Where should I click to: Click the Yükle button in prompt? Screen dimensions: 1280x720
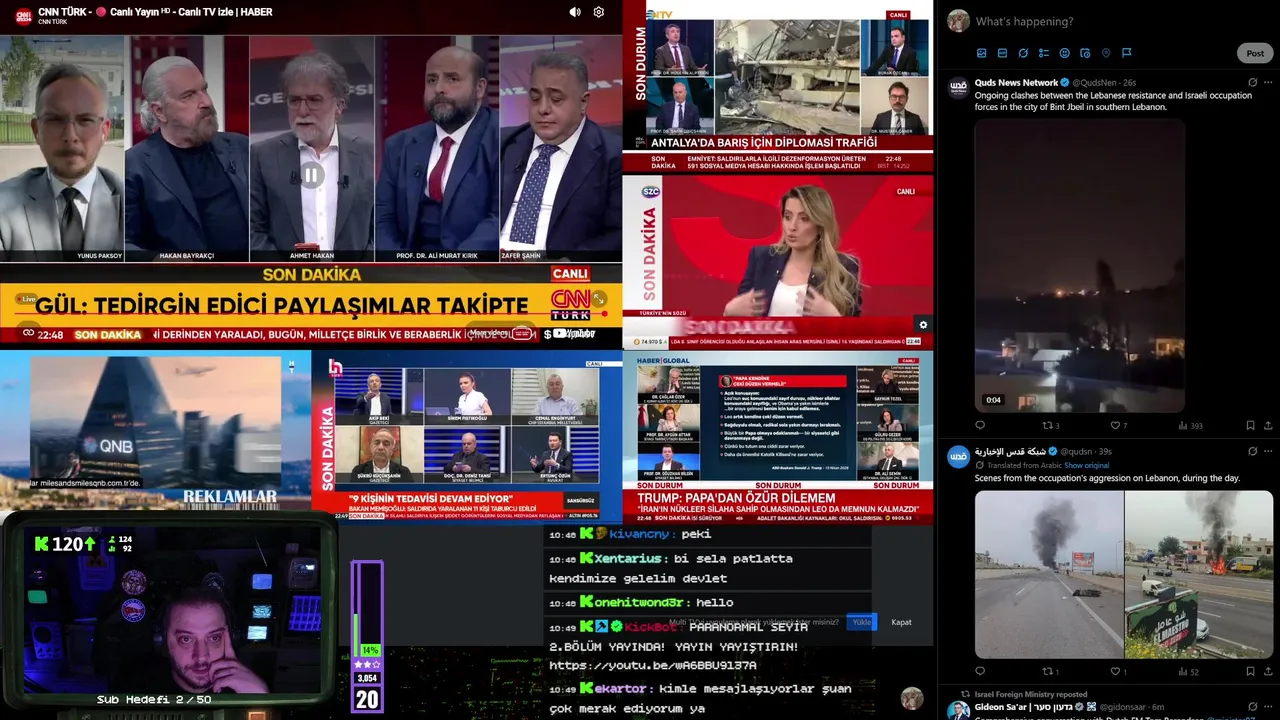click(861, 622)
